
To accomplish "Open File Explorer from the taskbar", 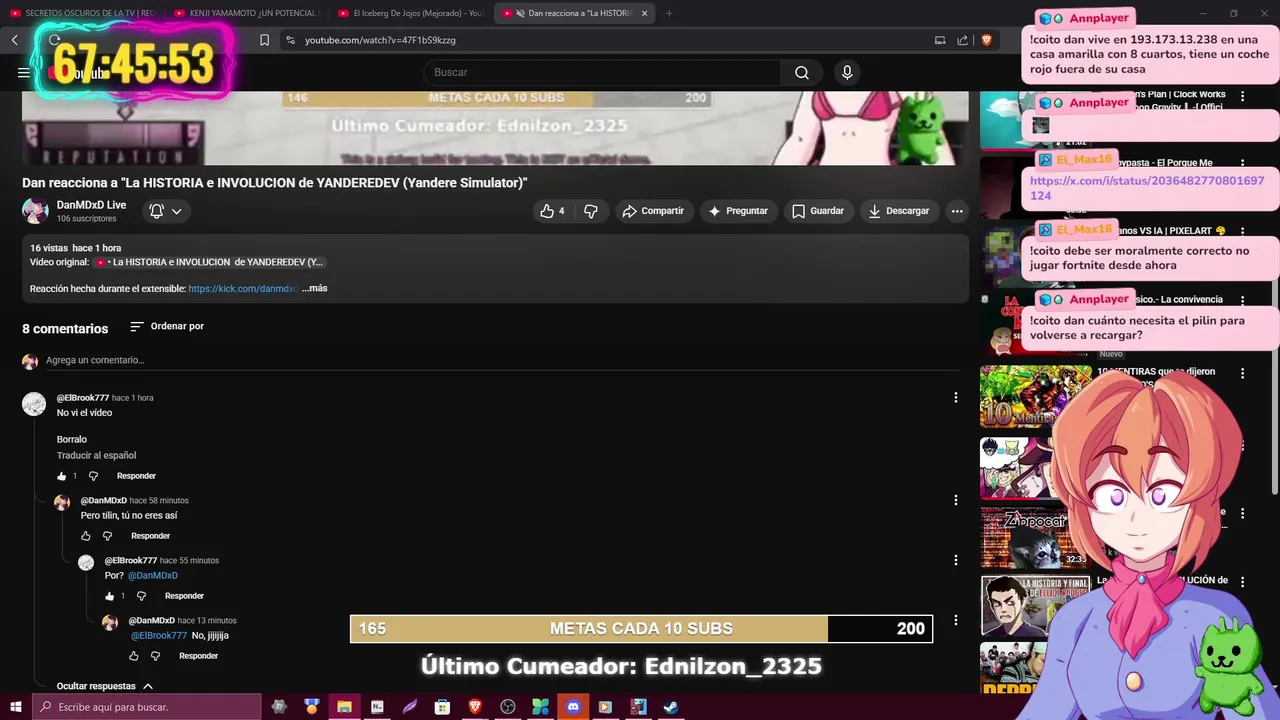I will [344, 707].
